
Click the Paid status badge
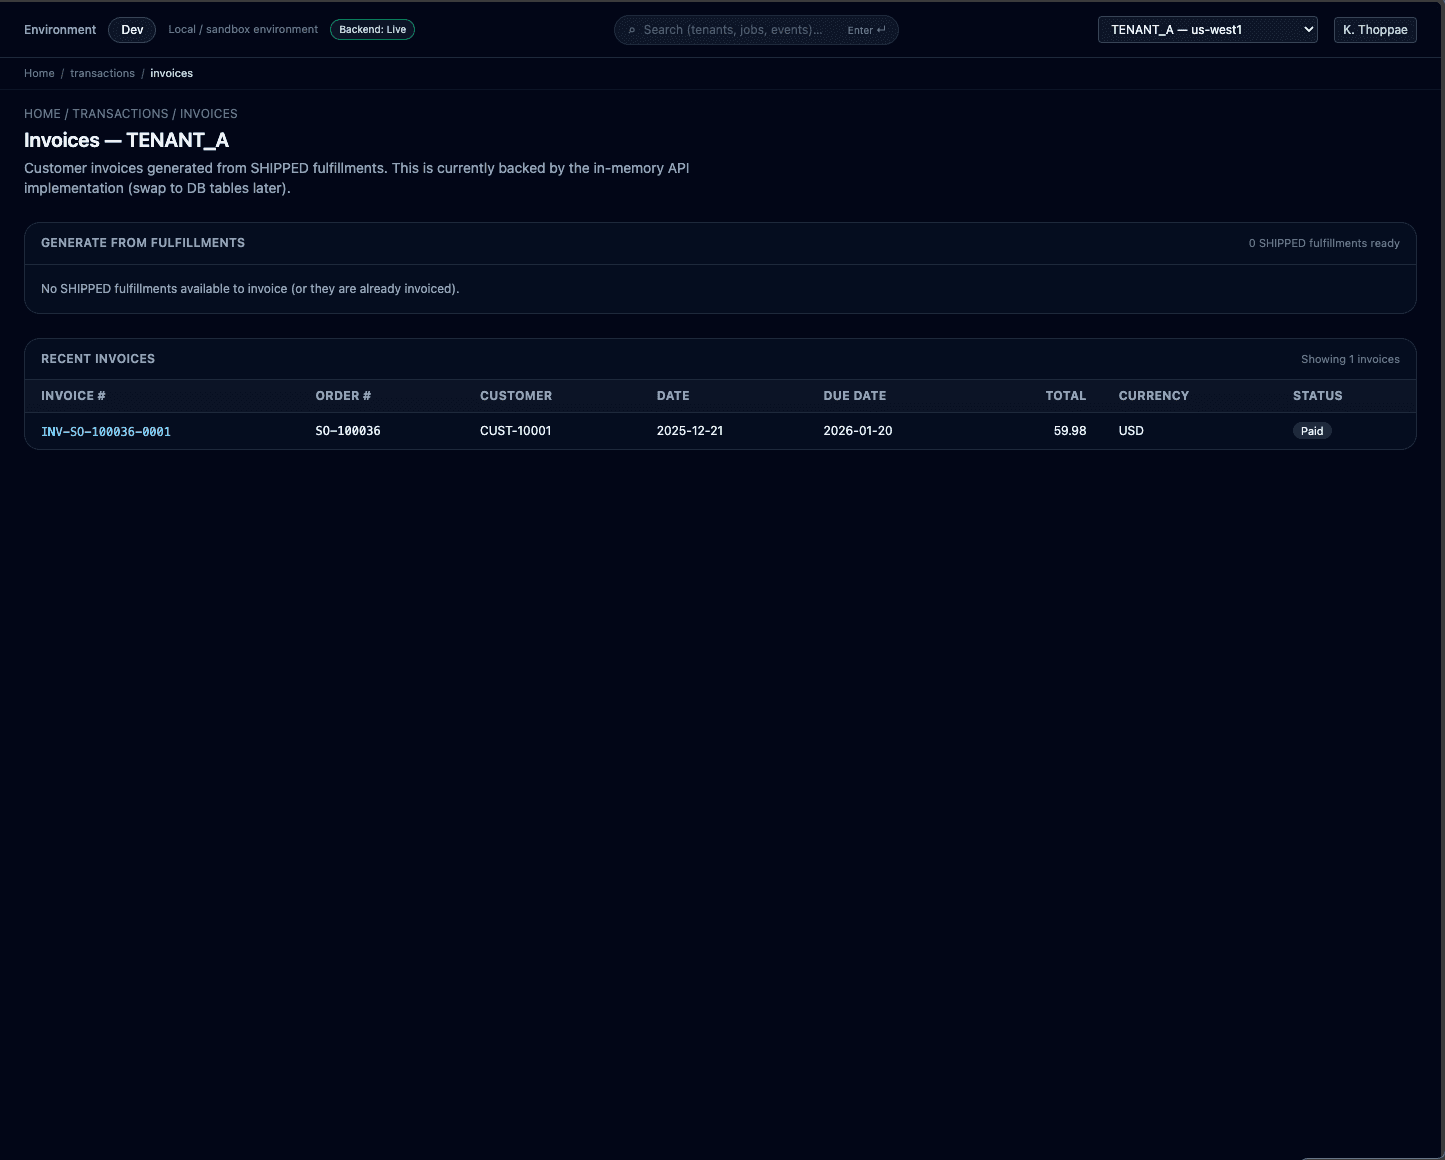(x=1311, y=431)
